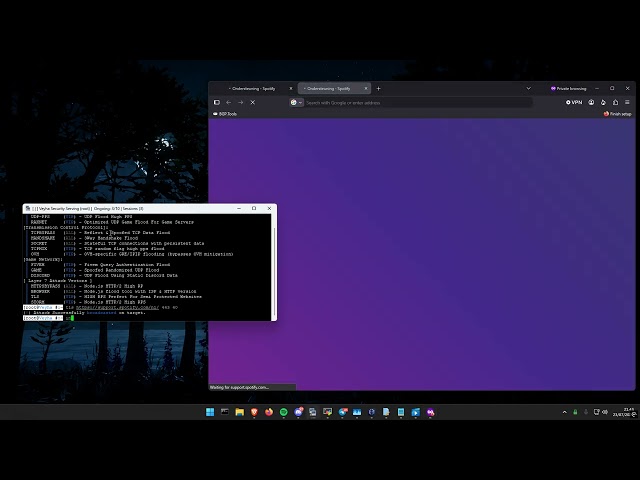Click the SOCKET method row in terminal
This screenshot has height=480, width=640.
[x=117, y=243]
